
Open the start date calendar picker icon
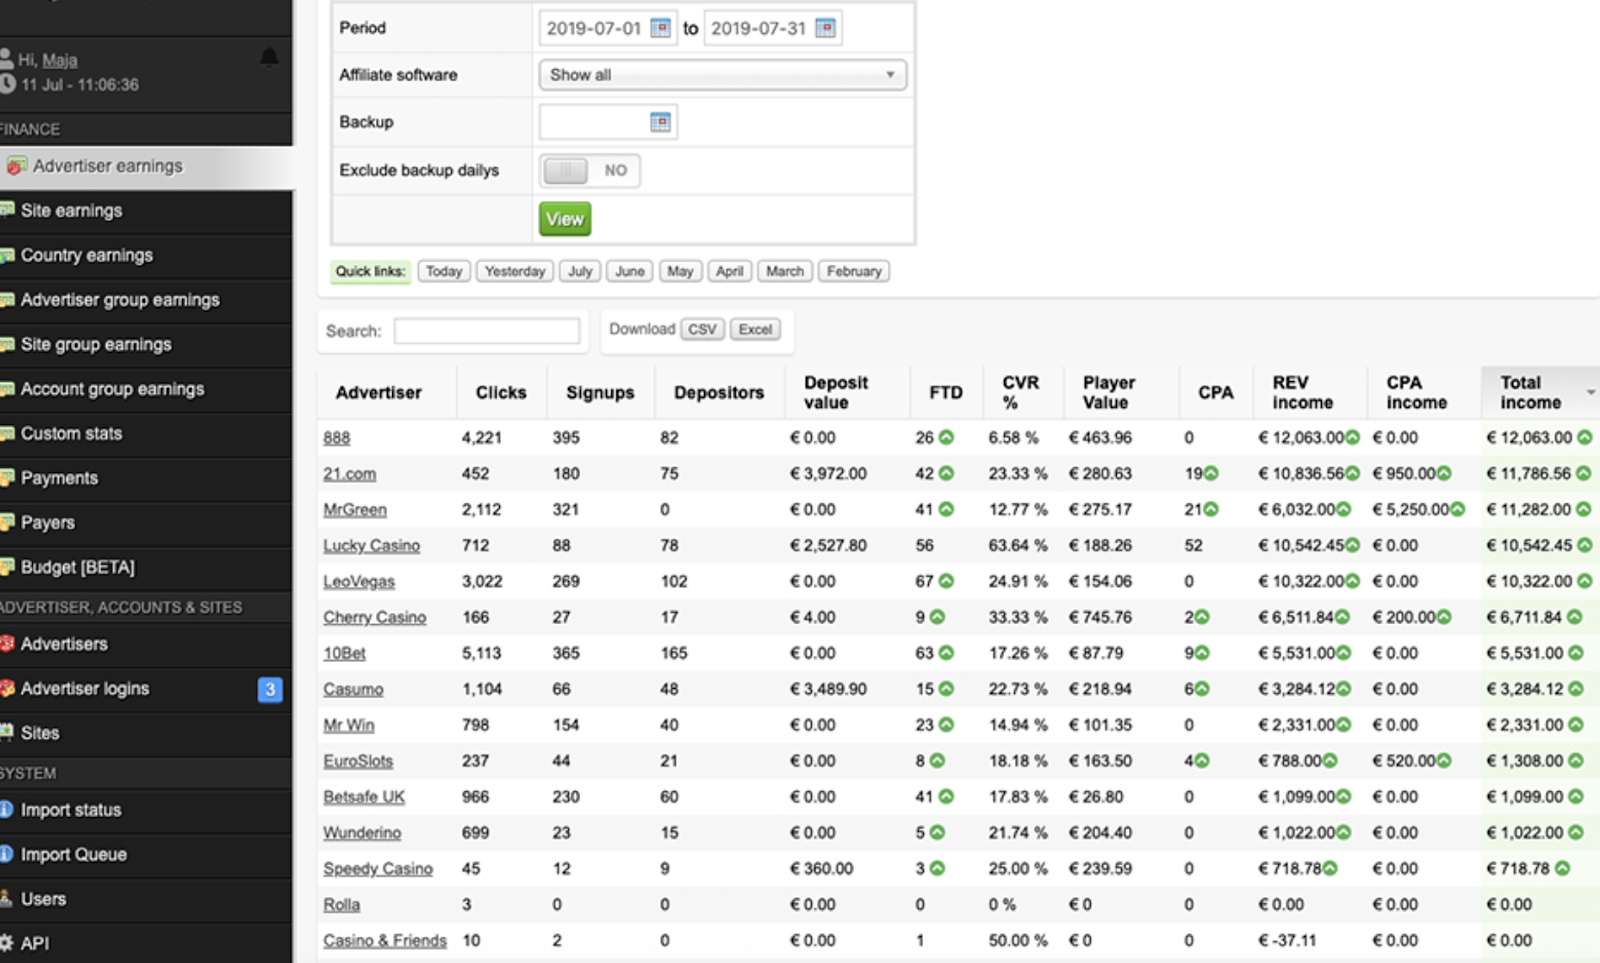pos(660,28)
